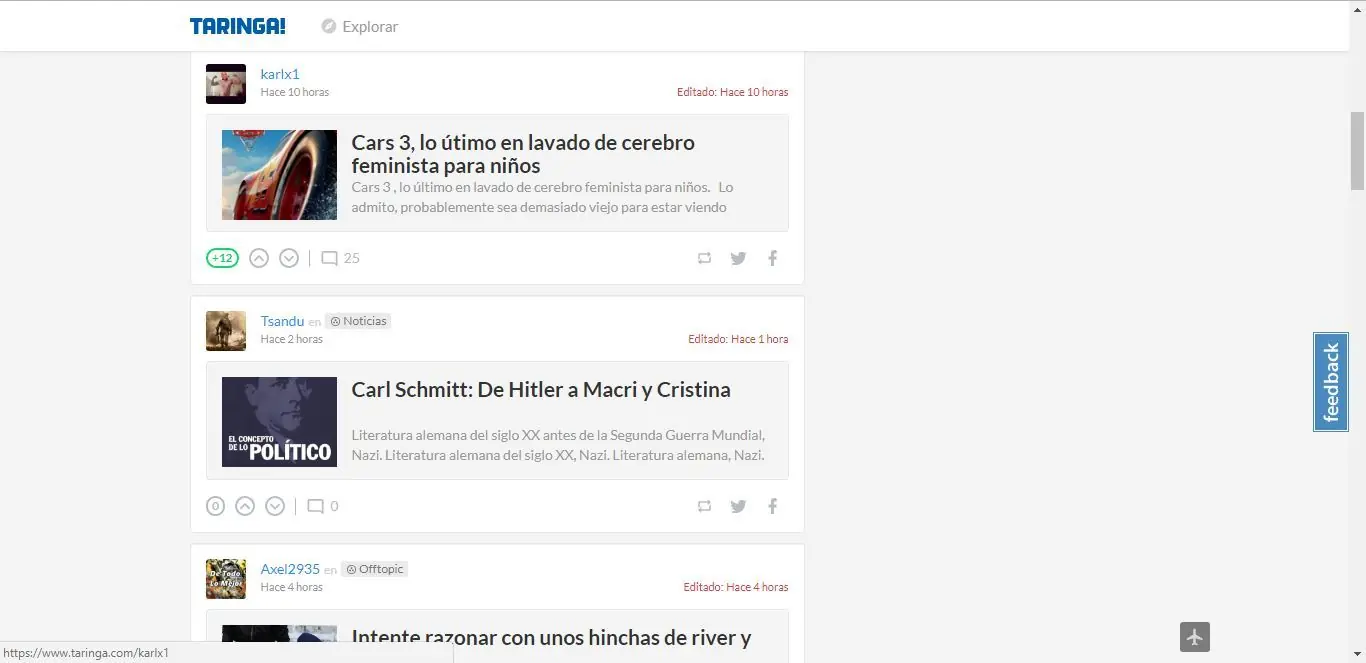1366x663 pixels.
Task: Open the Cars 3 post thumbnail image
Action: (x=279, y=175)
